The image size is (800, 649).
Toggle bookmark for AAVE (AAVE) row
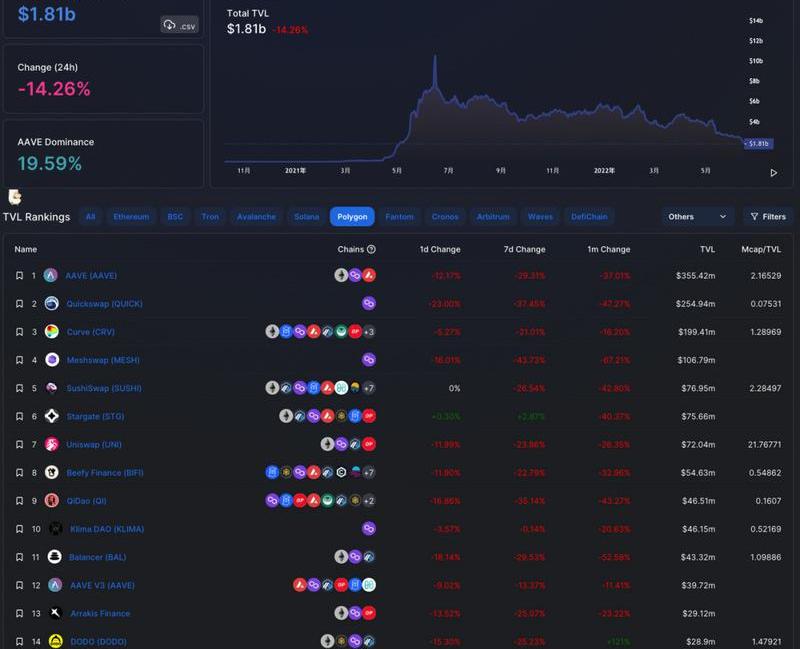tap(19, 275)
